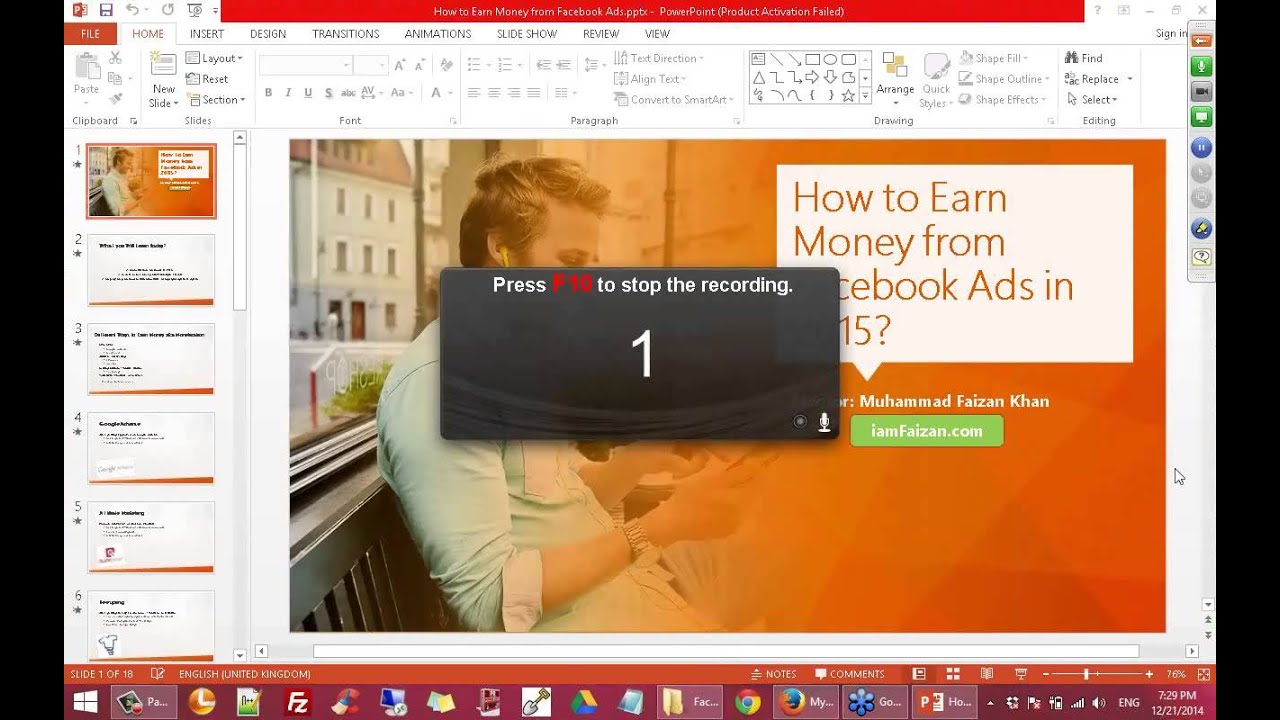Reset the slide layout with Reset
This screenshot has width=1280, height=720.
pos(207,79)
